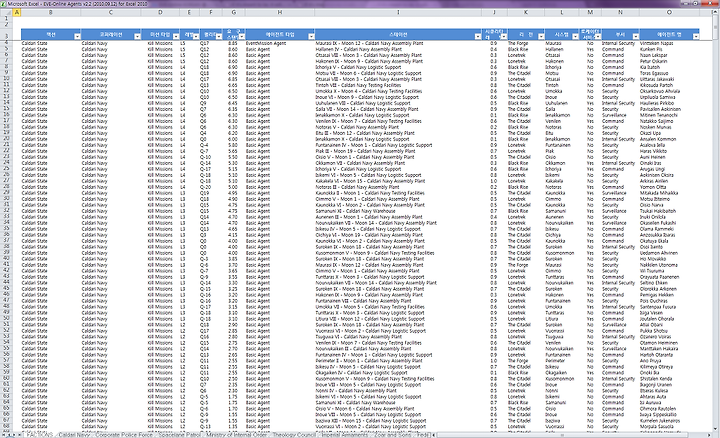
Task: Open the Corporate Police Force sheet tab
Action: pos(124,434)
